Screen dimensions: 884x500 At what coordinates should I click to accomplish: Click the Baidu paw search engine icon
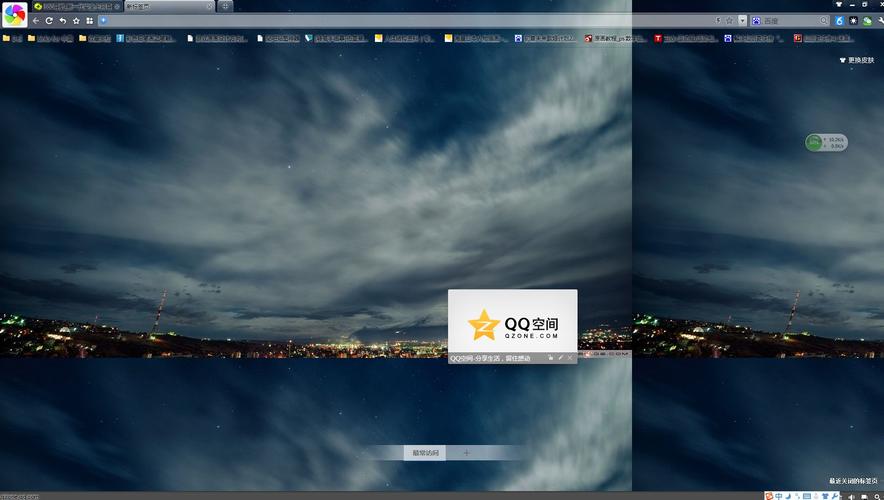coord(757,21)
